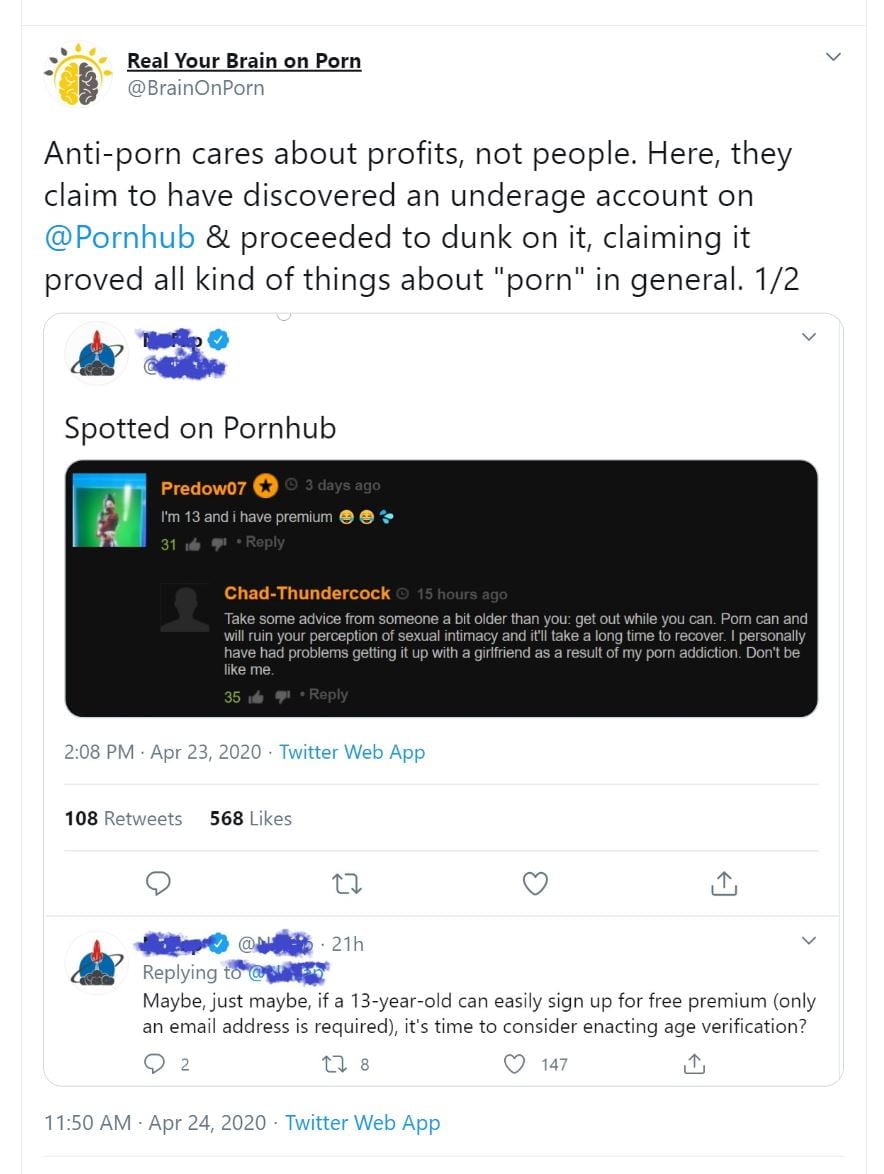The image size is (884, 1174).
Task: Like the age verification reply tweet
Action: coord(515,1064)
